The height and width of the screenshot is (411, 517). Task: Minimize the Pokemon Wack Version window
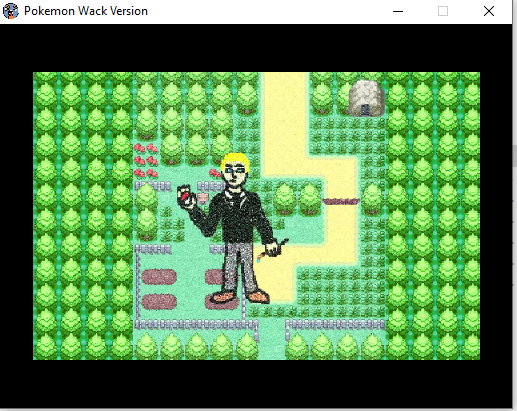pos(398,11)
